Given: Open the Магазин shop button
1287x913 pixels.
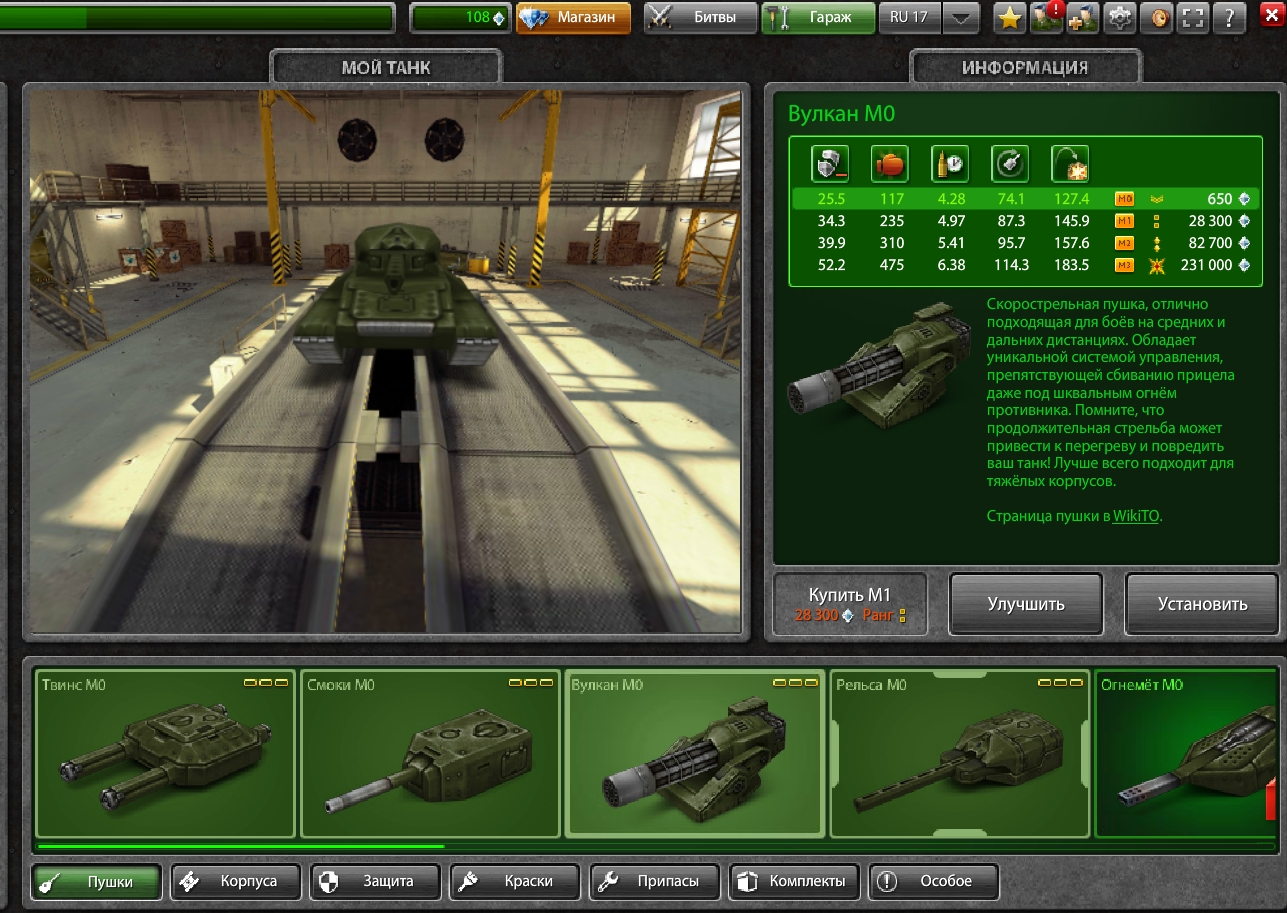Looking at the screenshot, I should coord(574,17).
